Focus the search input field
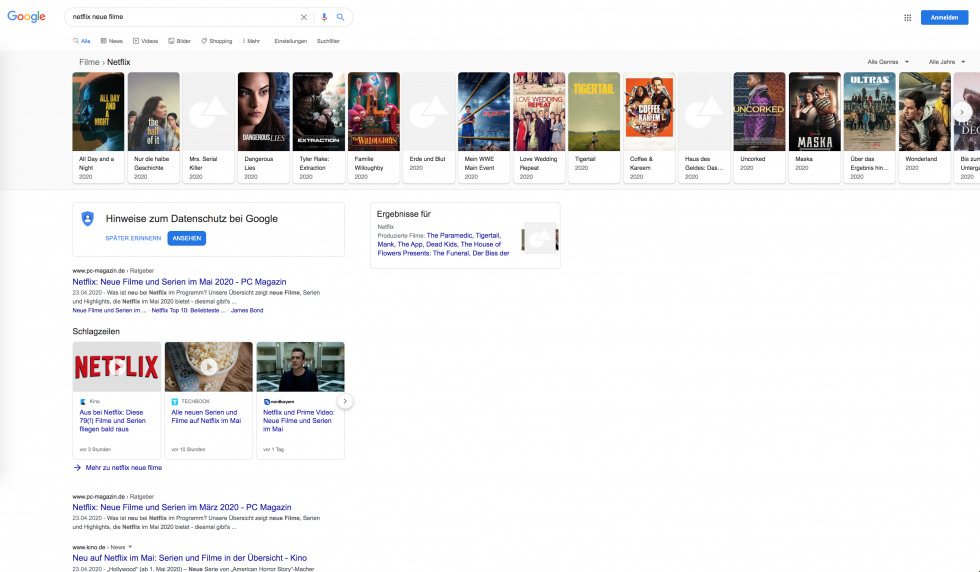The height and width of the screenshot is (572, 980). click(184, 18)
